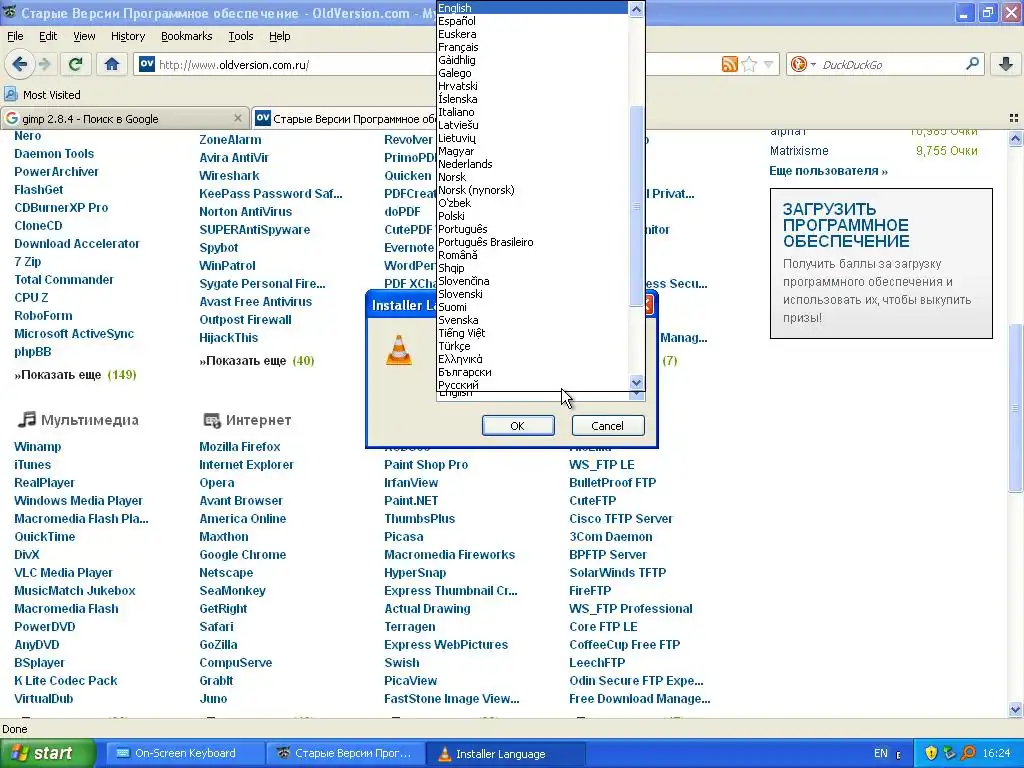Close the gimp 2.8.4 Google tab
Screen dimensions: 1024x768
(x=238, y=118)
